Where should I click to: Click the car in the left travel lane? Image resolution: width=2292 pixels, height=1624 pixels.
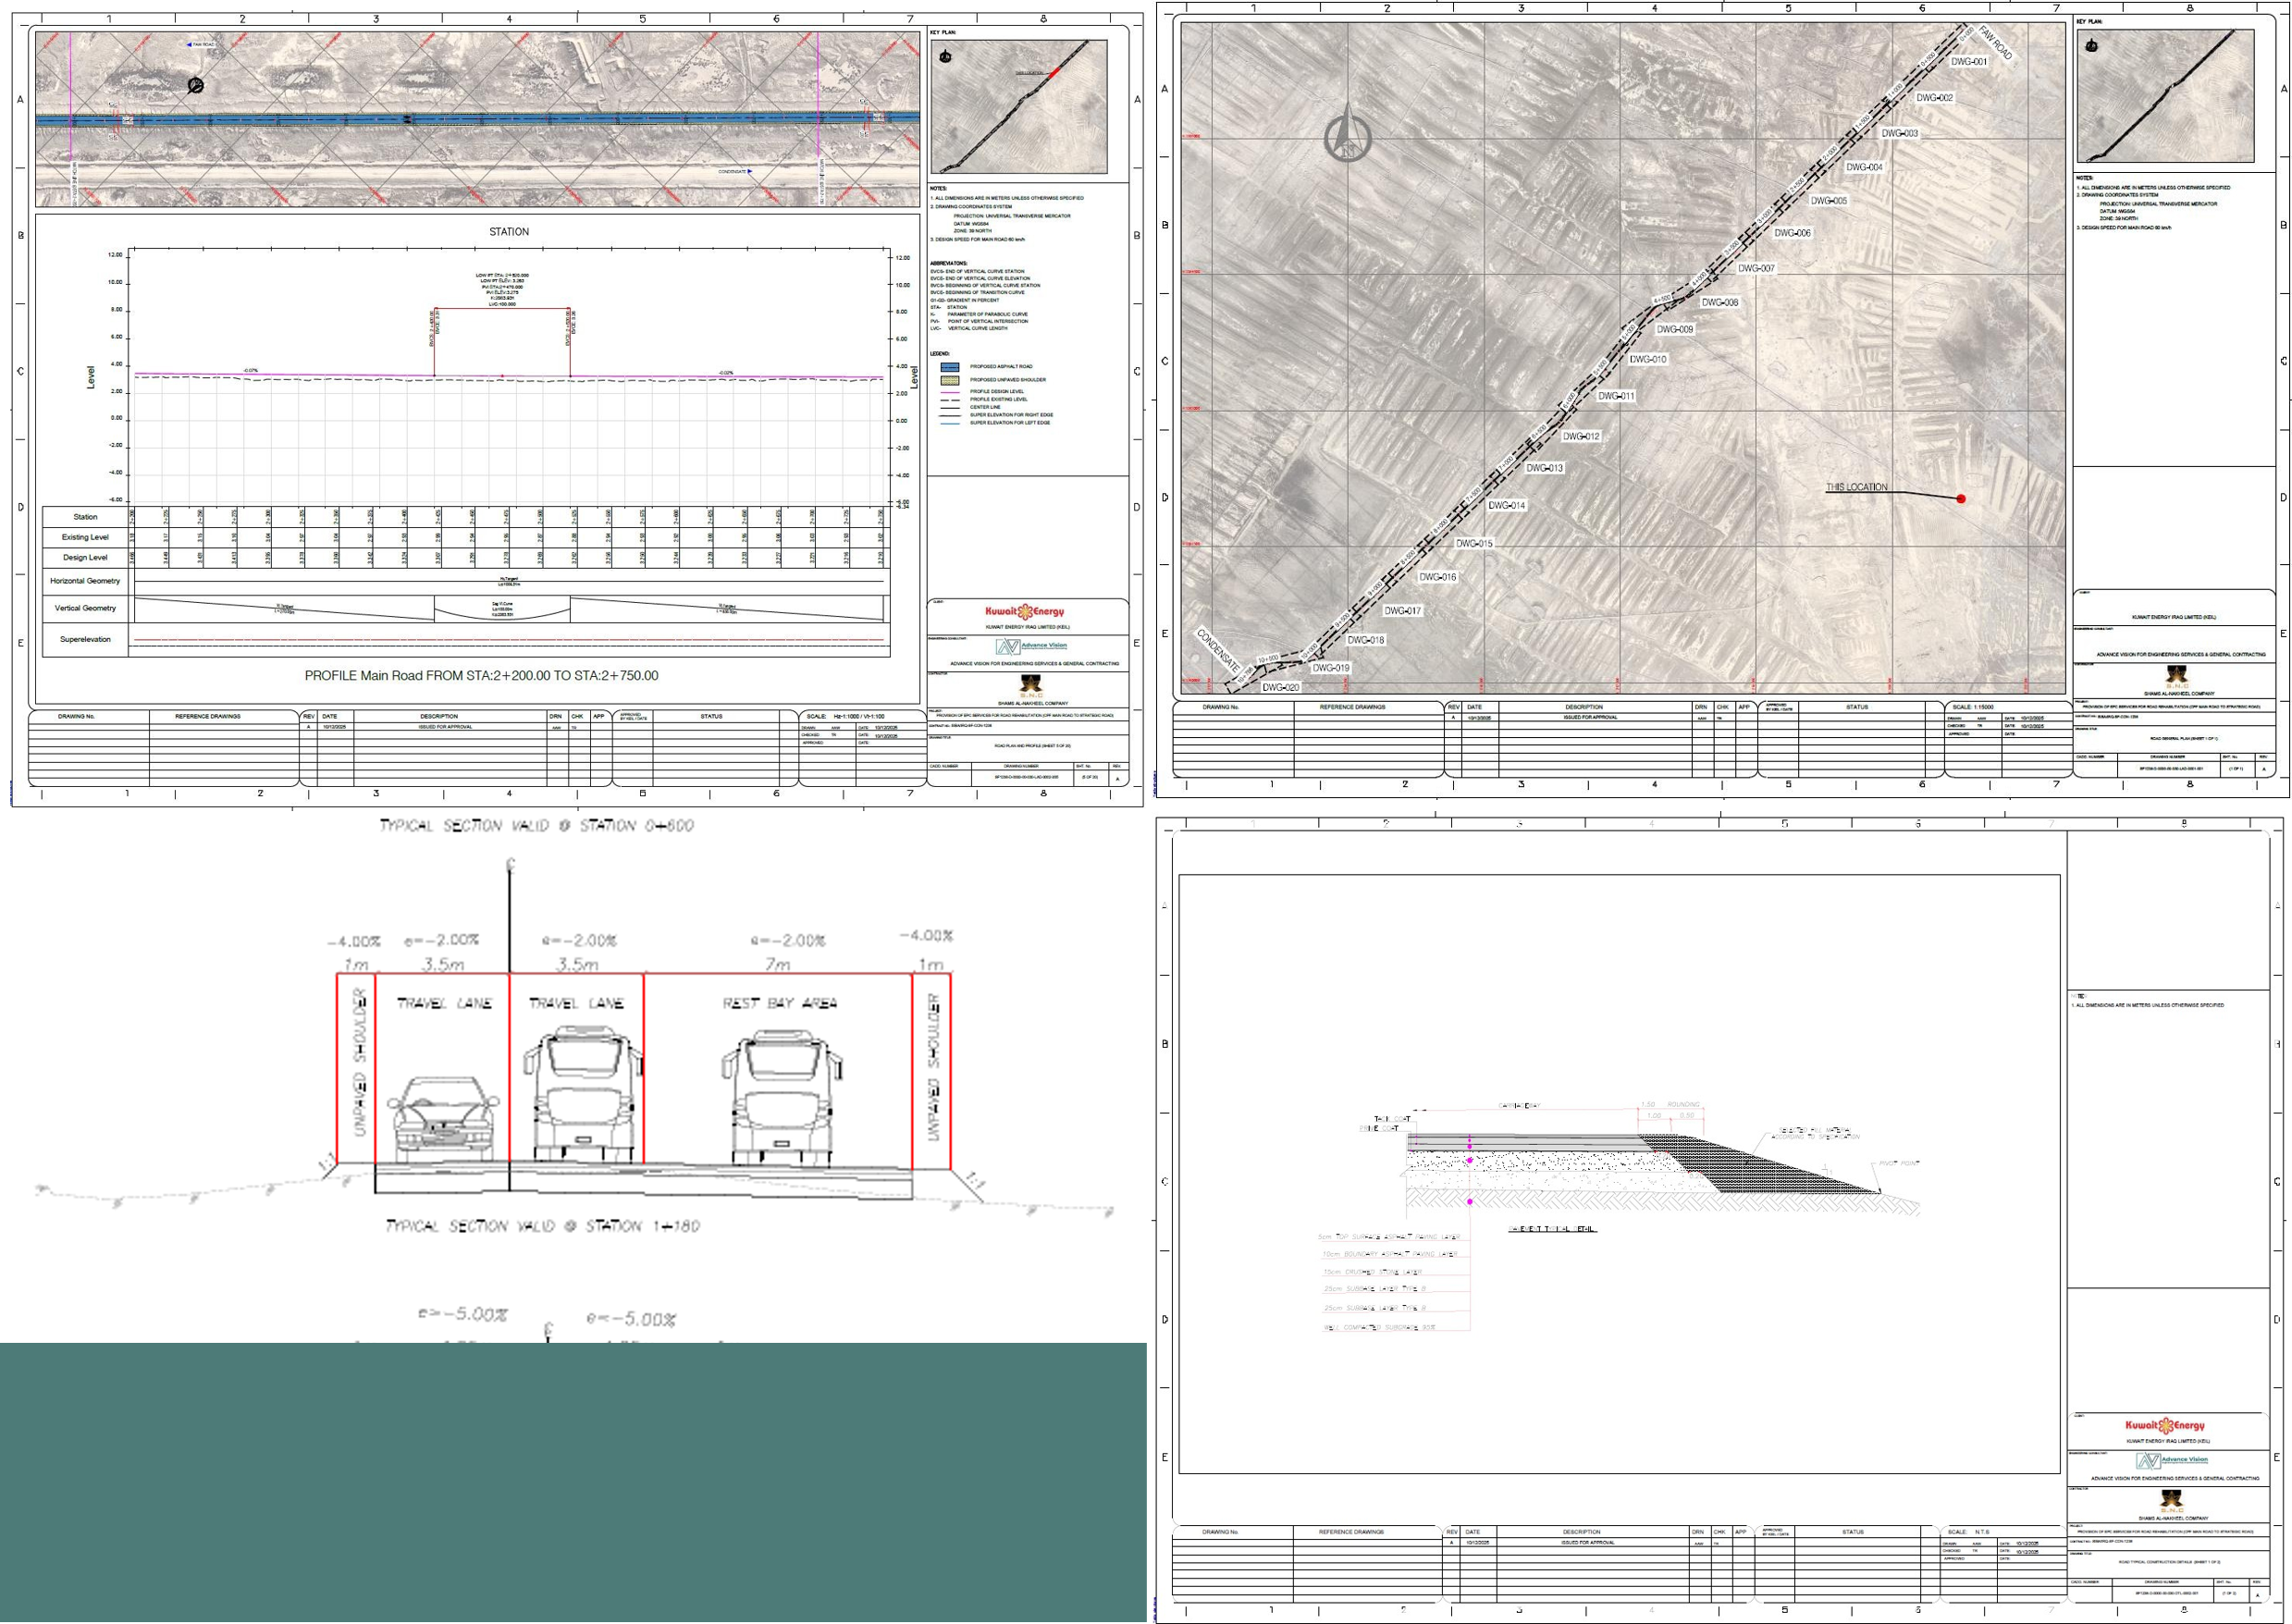pos(445,1120)
